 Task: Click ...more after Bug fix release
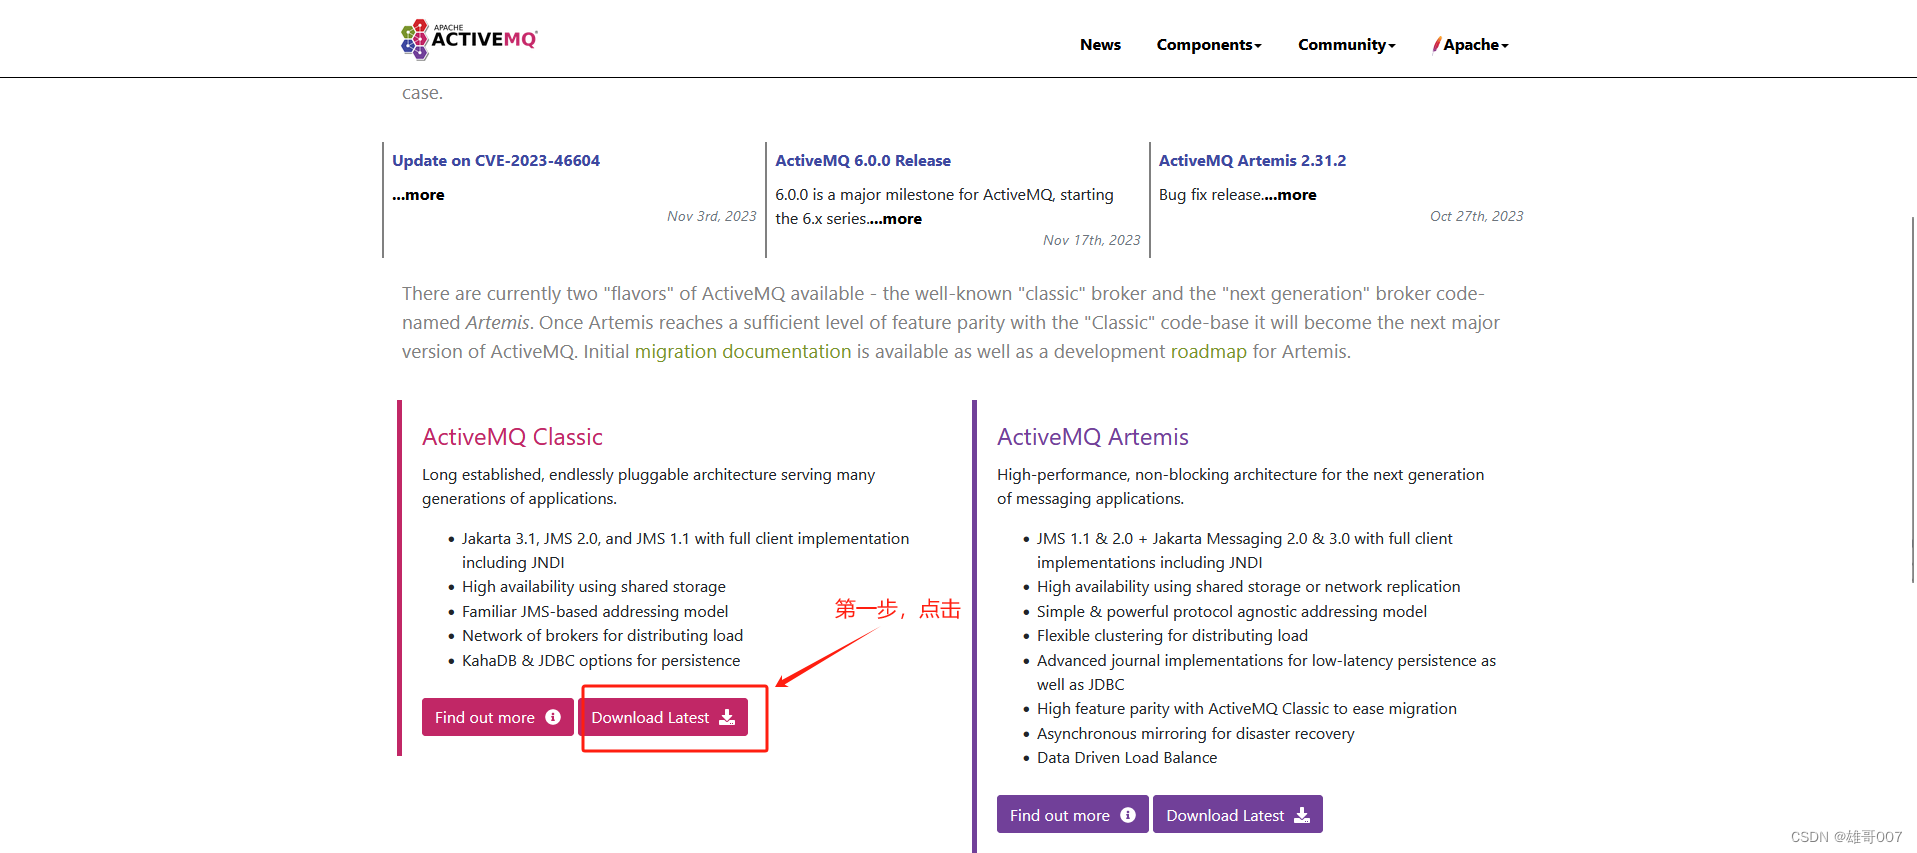click(x=1290, y=195)
